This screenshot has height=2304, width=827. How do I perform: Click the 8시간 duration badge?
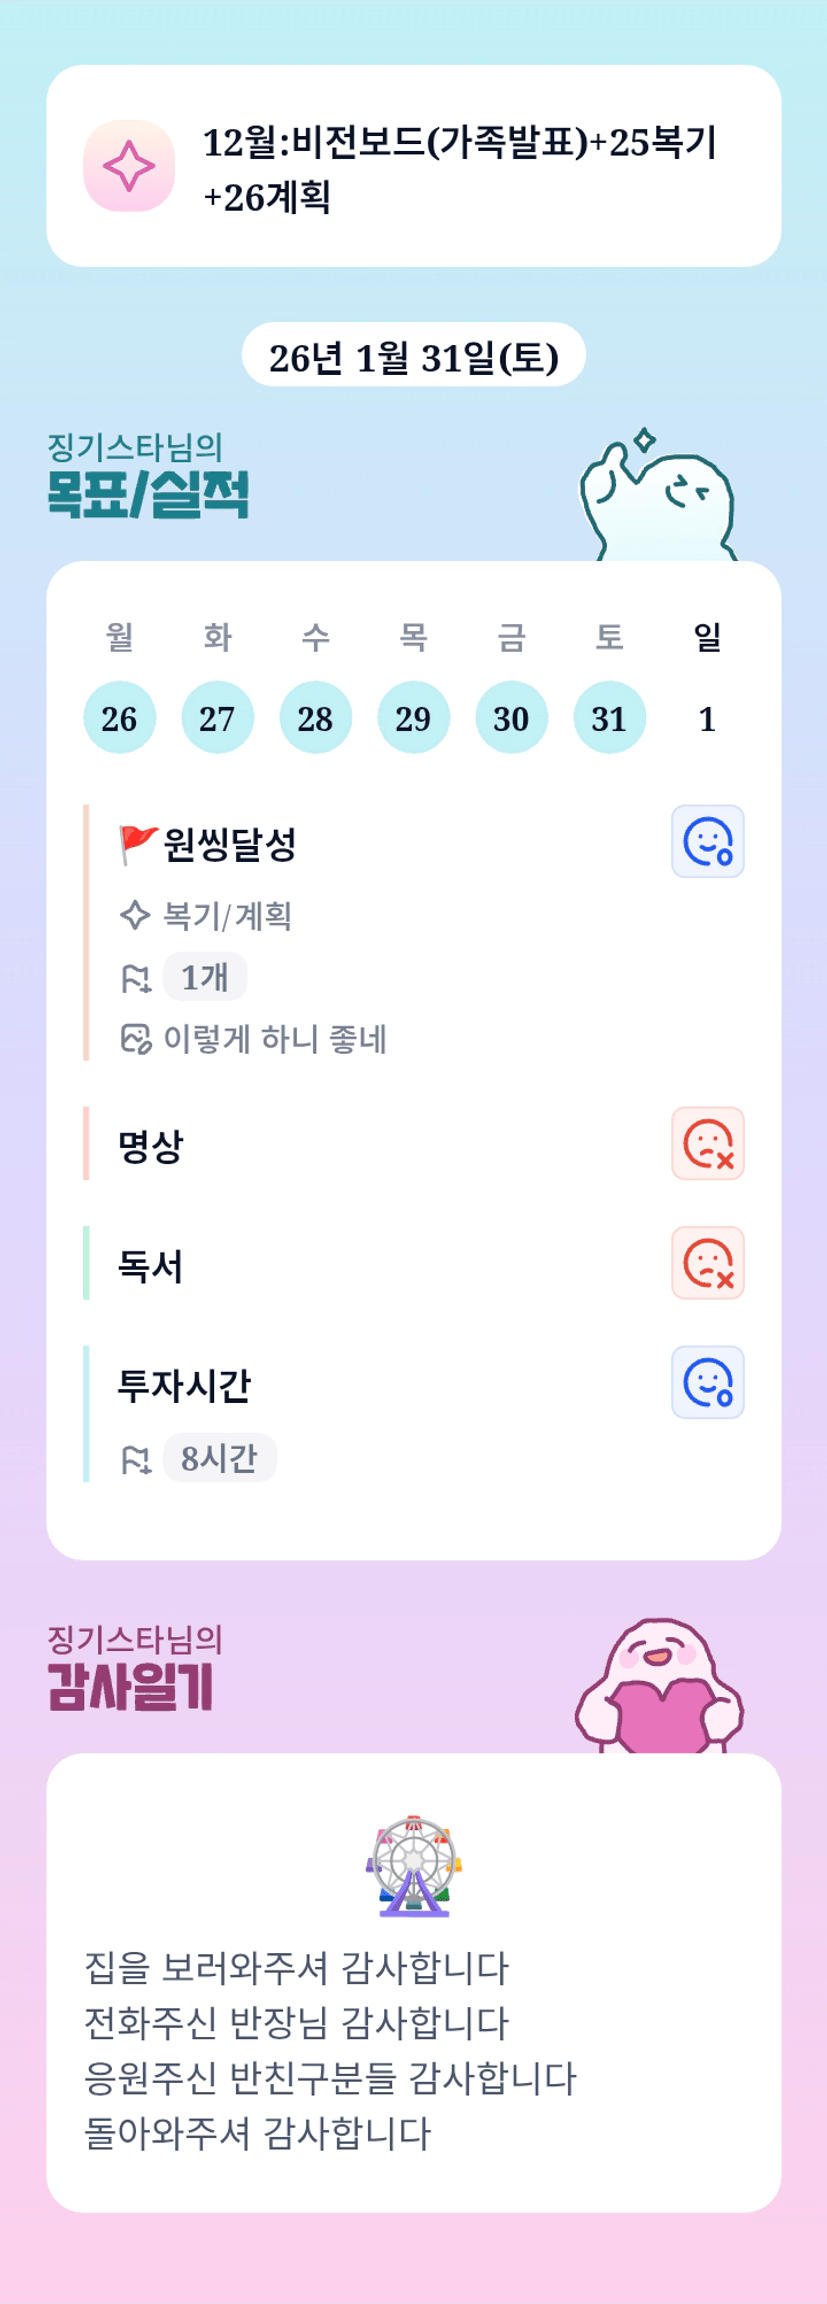[x=219, y=1458]
